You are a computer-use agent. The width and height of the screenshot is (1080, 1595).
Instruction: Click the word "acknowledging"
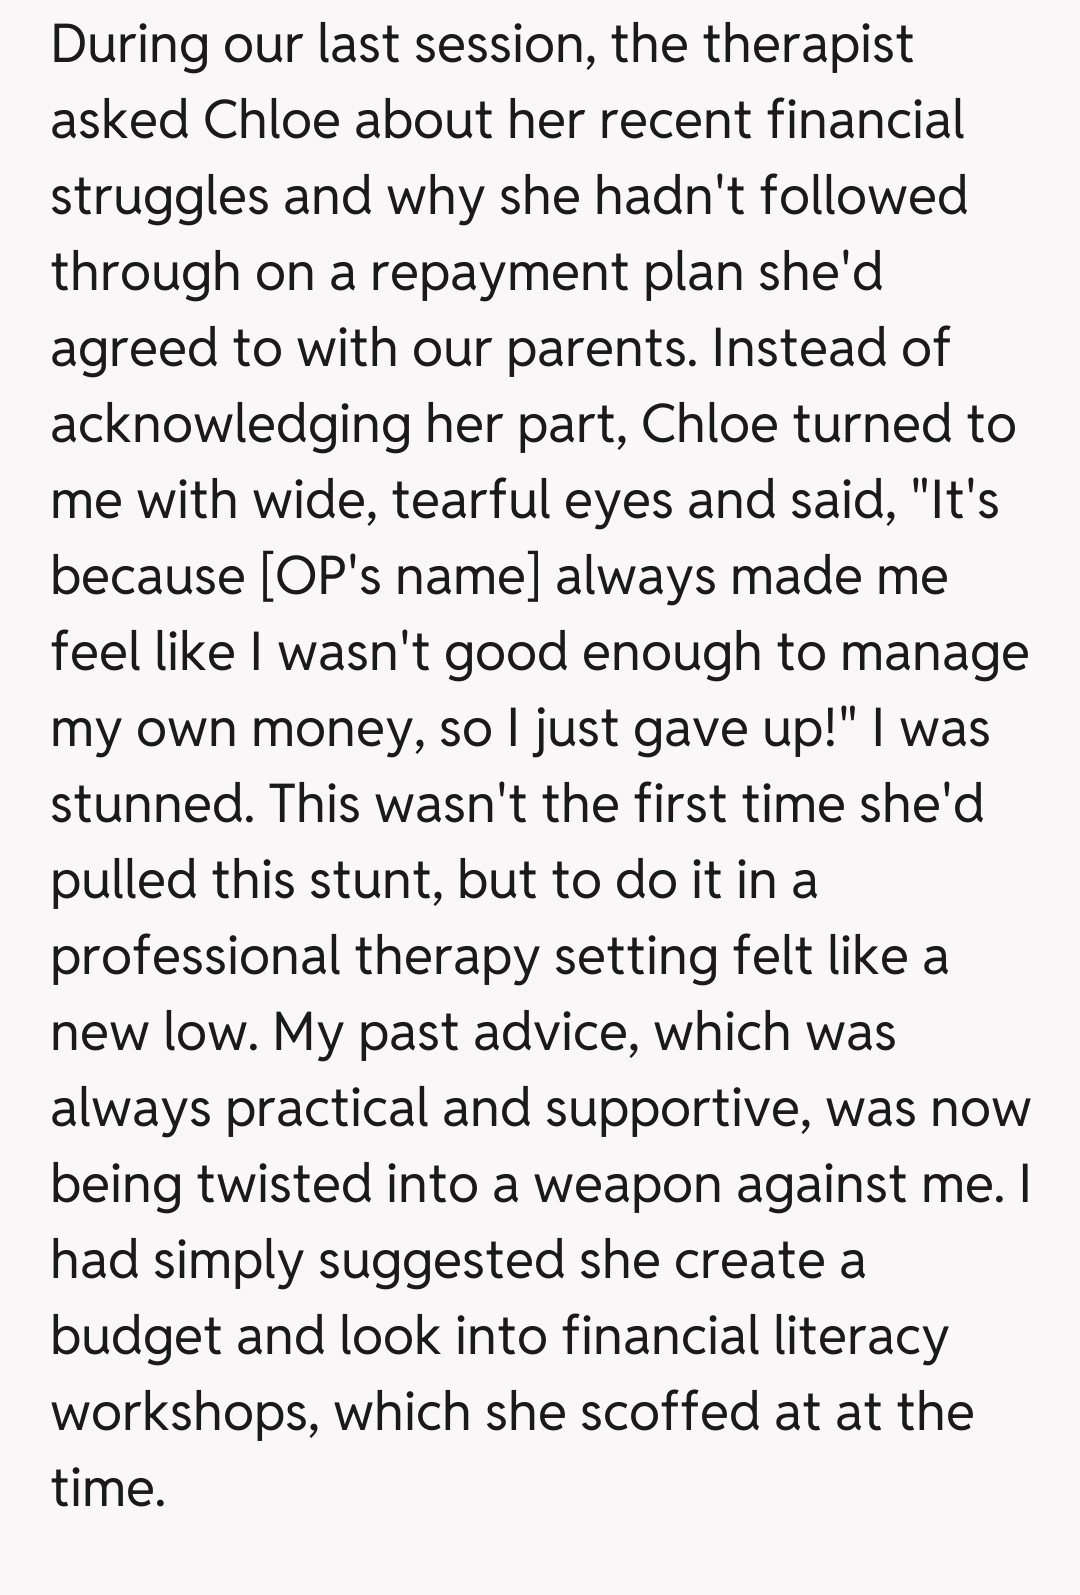tap(230, 425)
